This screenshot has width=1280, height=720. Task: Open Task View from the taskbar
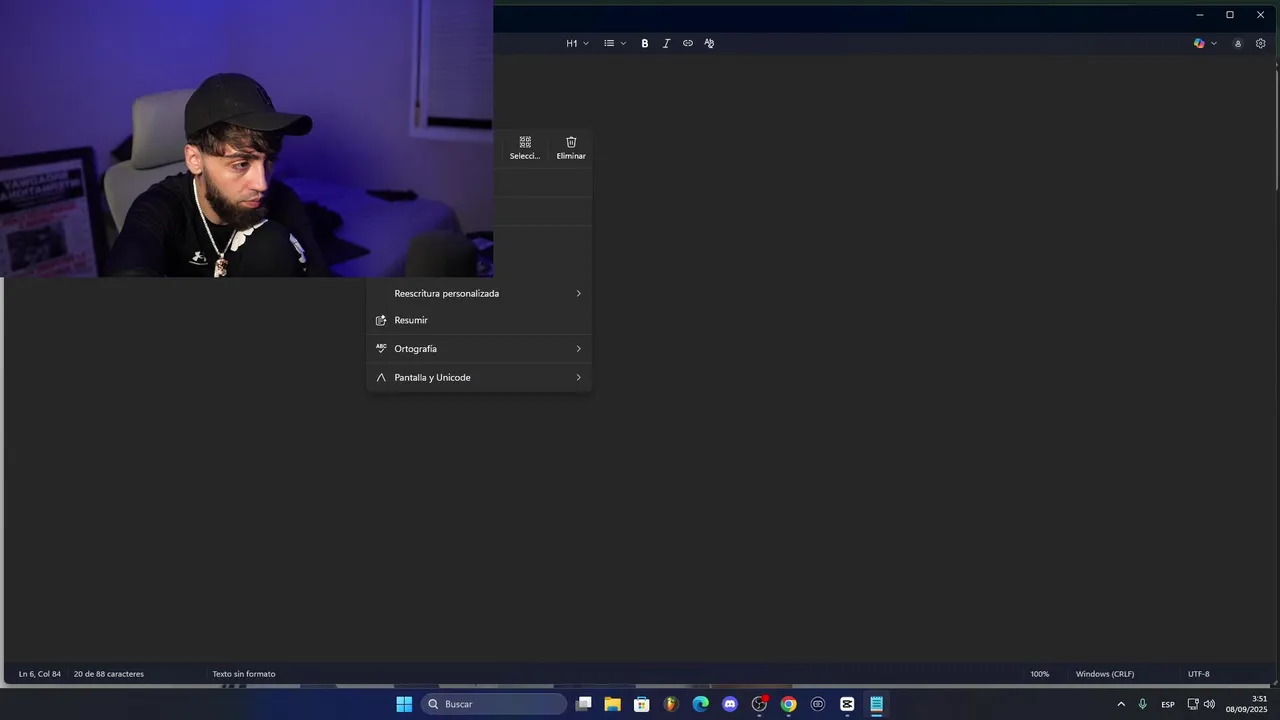point(584,704)
